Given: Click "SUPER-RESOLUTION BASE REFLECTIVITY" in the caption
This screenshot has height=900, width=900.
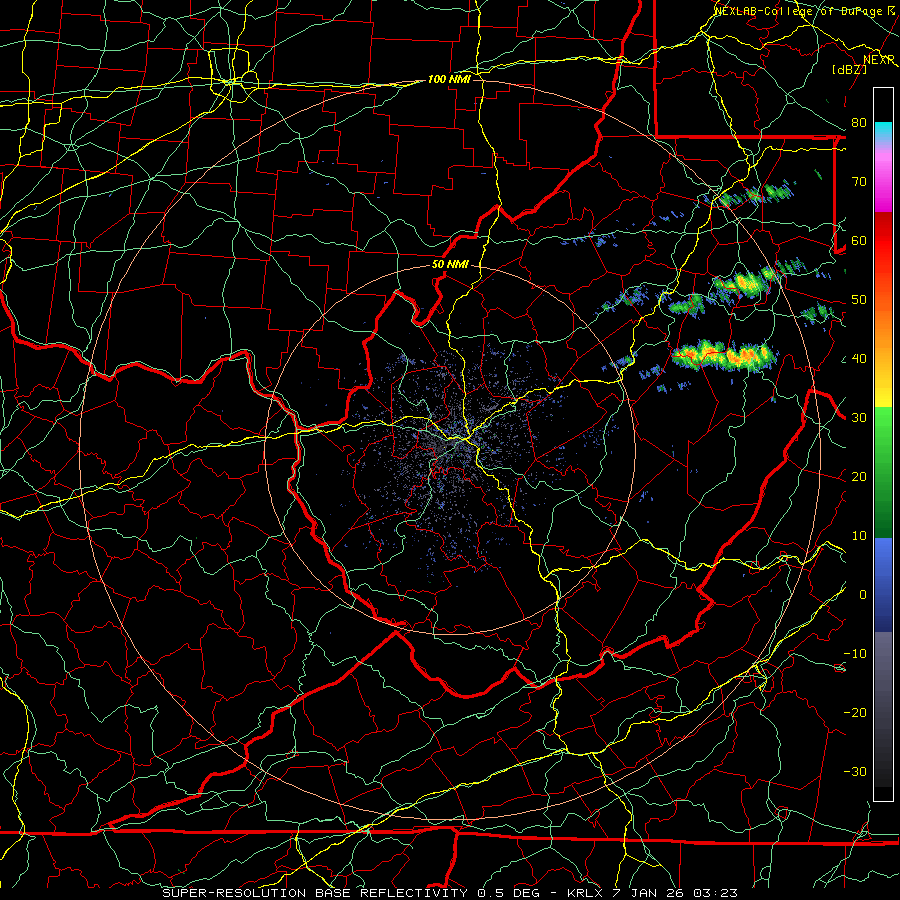Looking at the screenshot, I should click(315, 893).
